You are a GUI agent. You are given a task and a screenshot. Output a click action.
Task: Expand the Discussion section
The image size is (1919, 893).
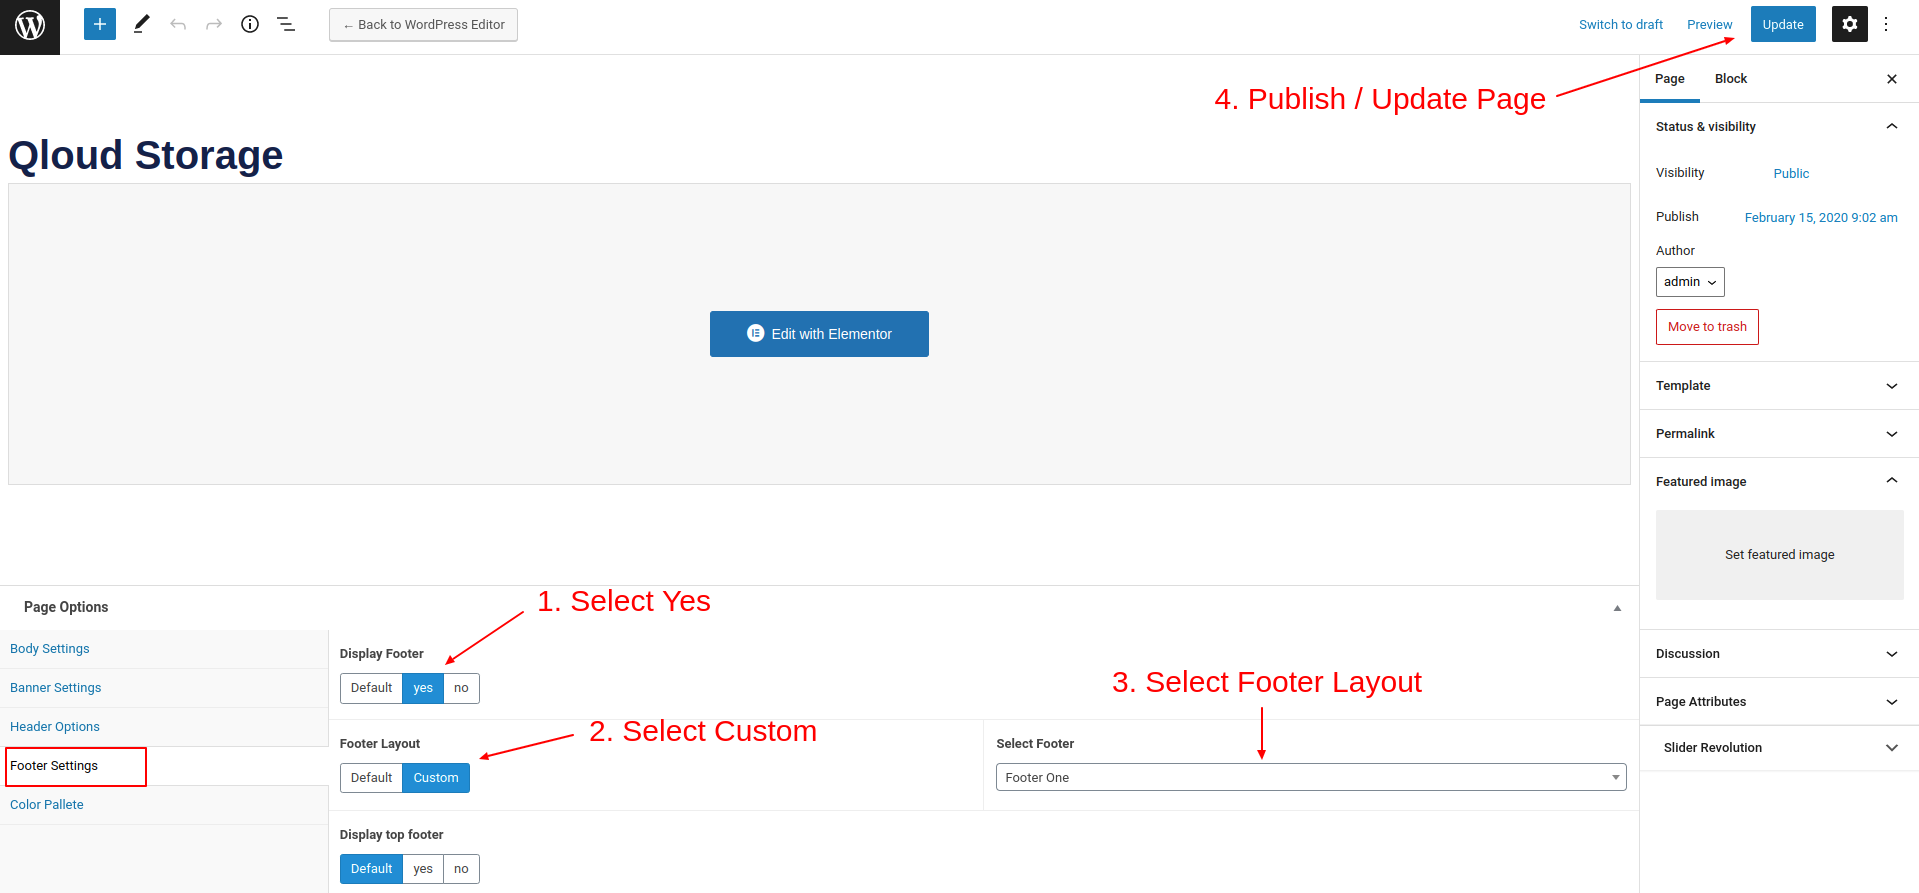point(1779,654)
